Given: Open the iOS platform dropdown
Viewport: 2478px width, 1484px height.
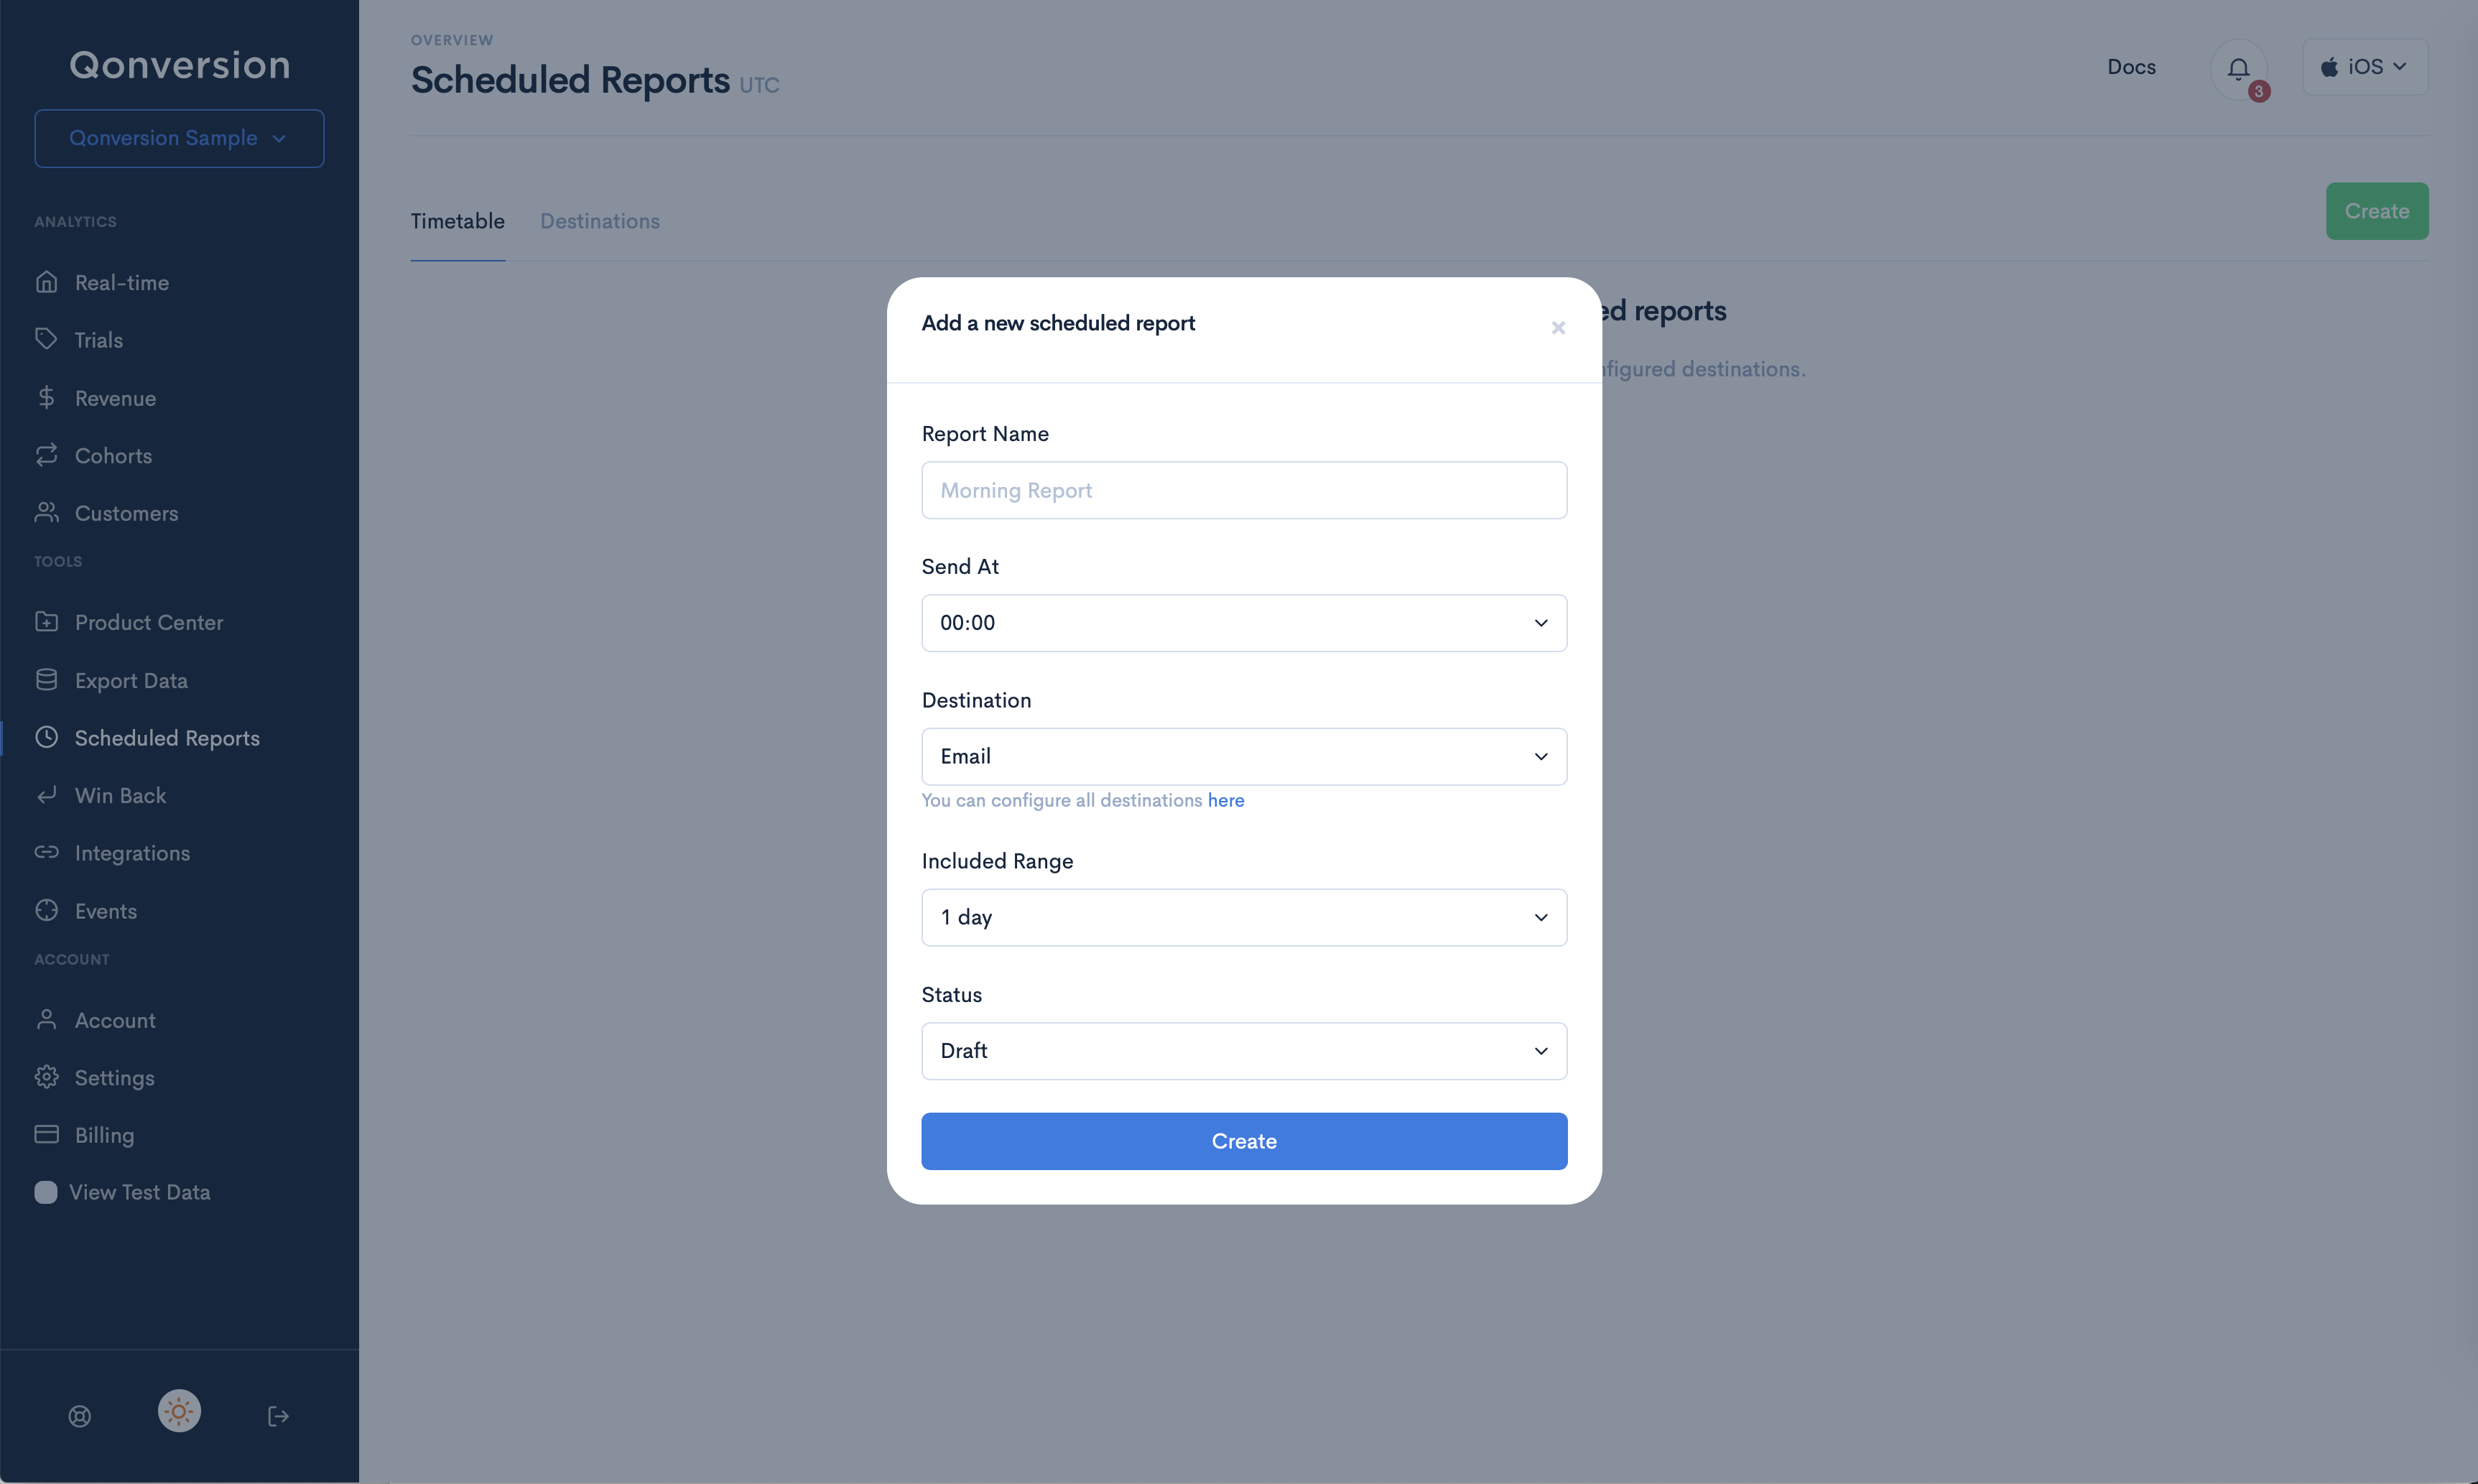Looking at the screenshot, I should click(x=2364, y=67).
